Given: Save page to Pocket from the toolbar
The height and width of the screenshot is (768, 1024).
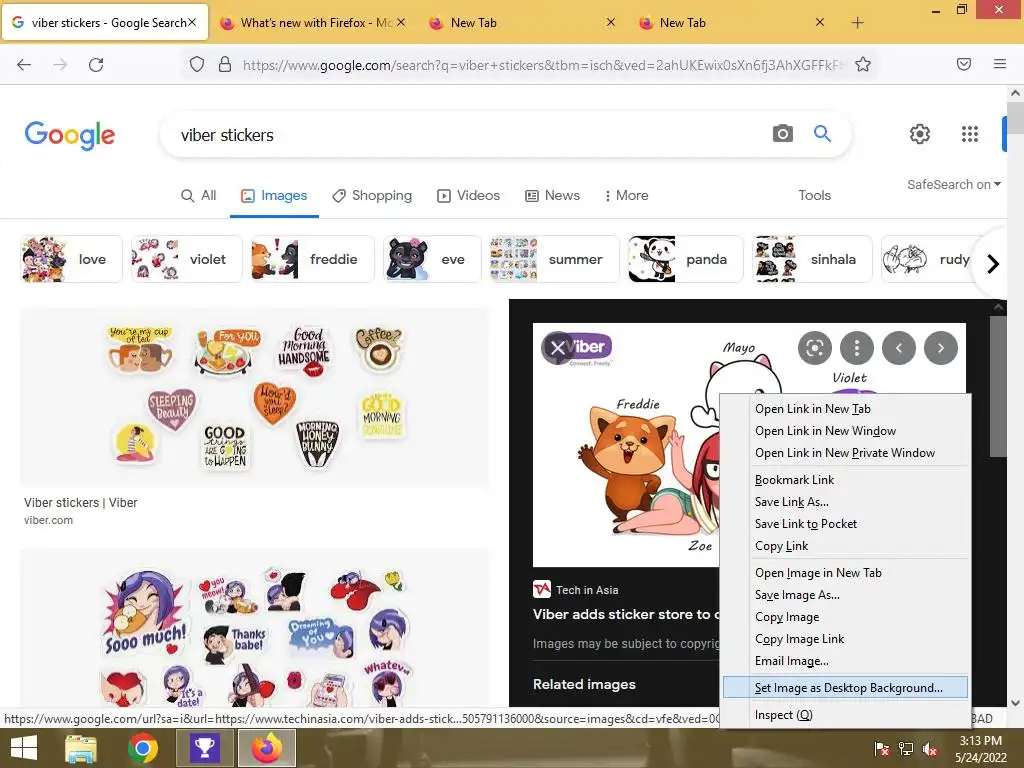Looking at the screenshot, I should (x=964, y=64).
